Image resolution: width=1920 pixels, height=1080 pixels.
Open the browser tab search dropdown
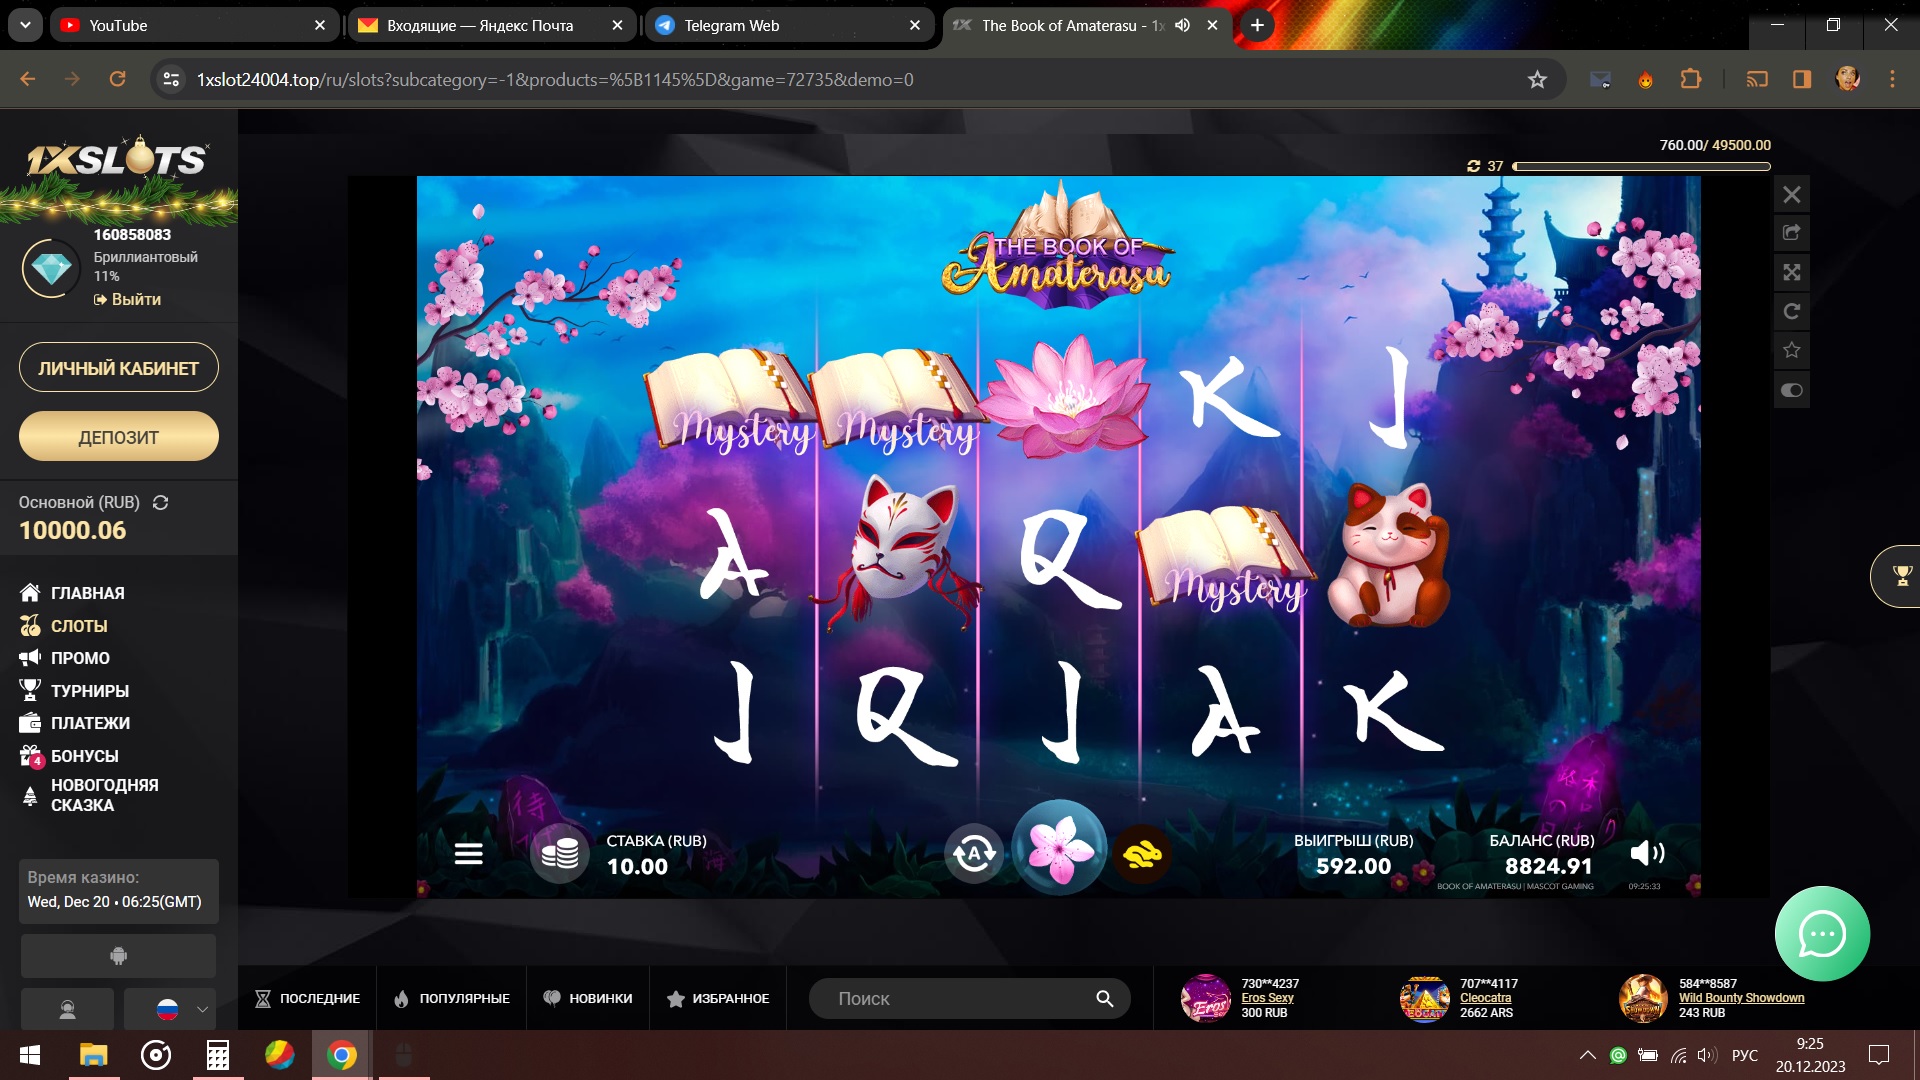point(25,25)
